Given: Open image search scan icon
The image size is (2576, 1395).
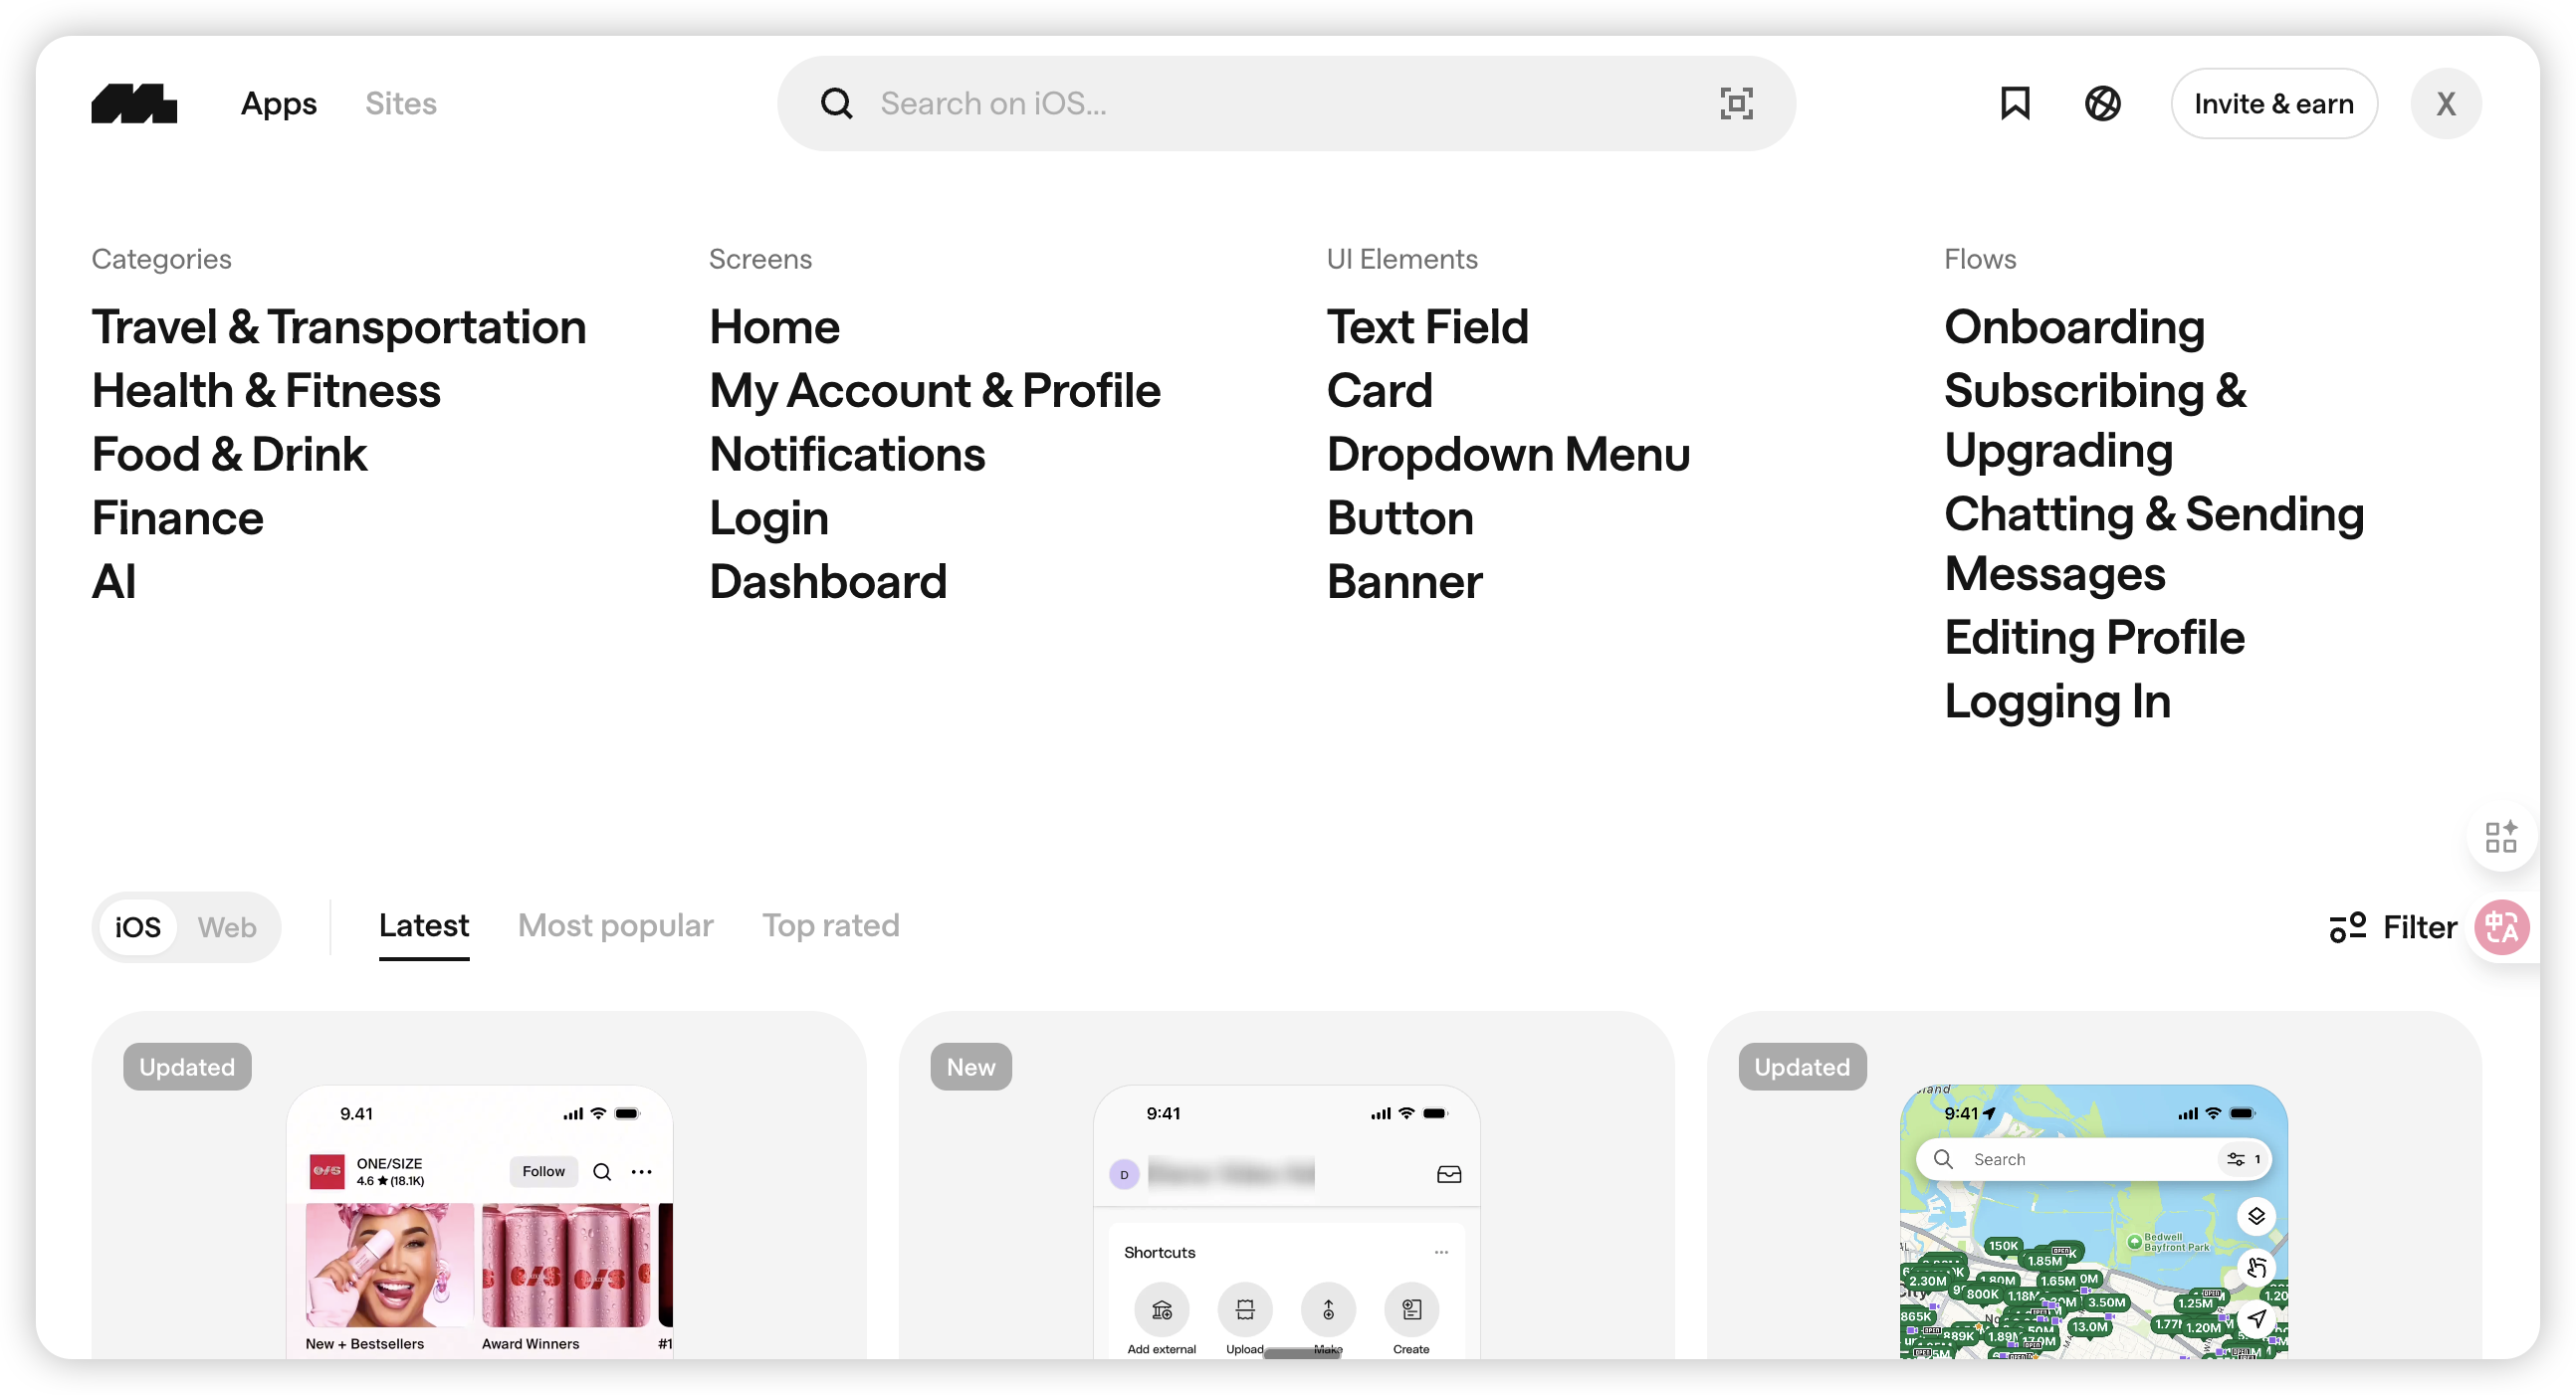Looking at the screenshot, I should (1736, 104).
